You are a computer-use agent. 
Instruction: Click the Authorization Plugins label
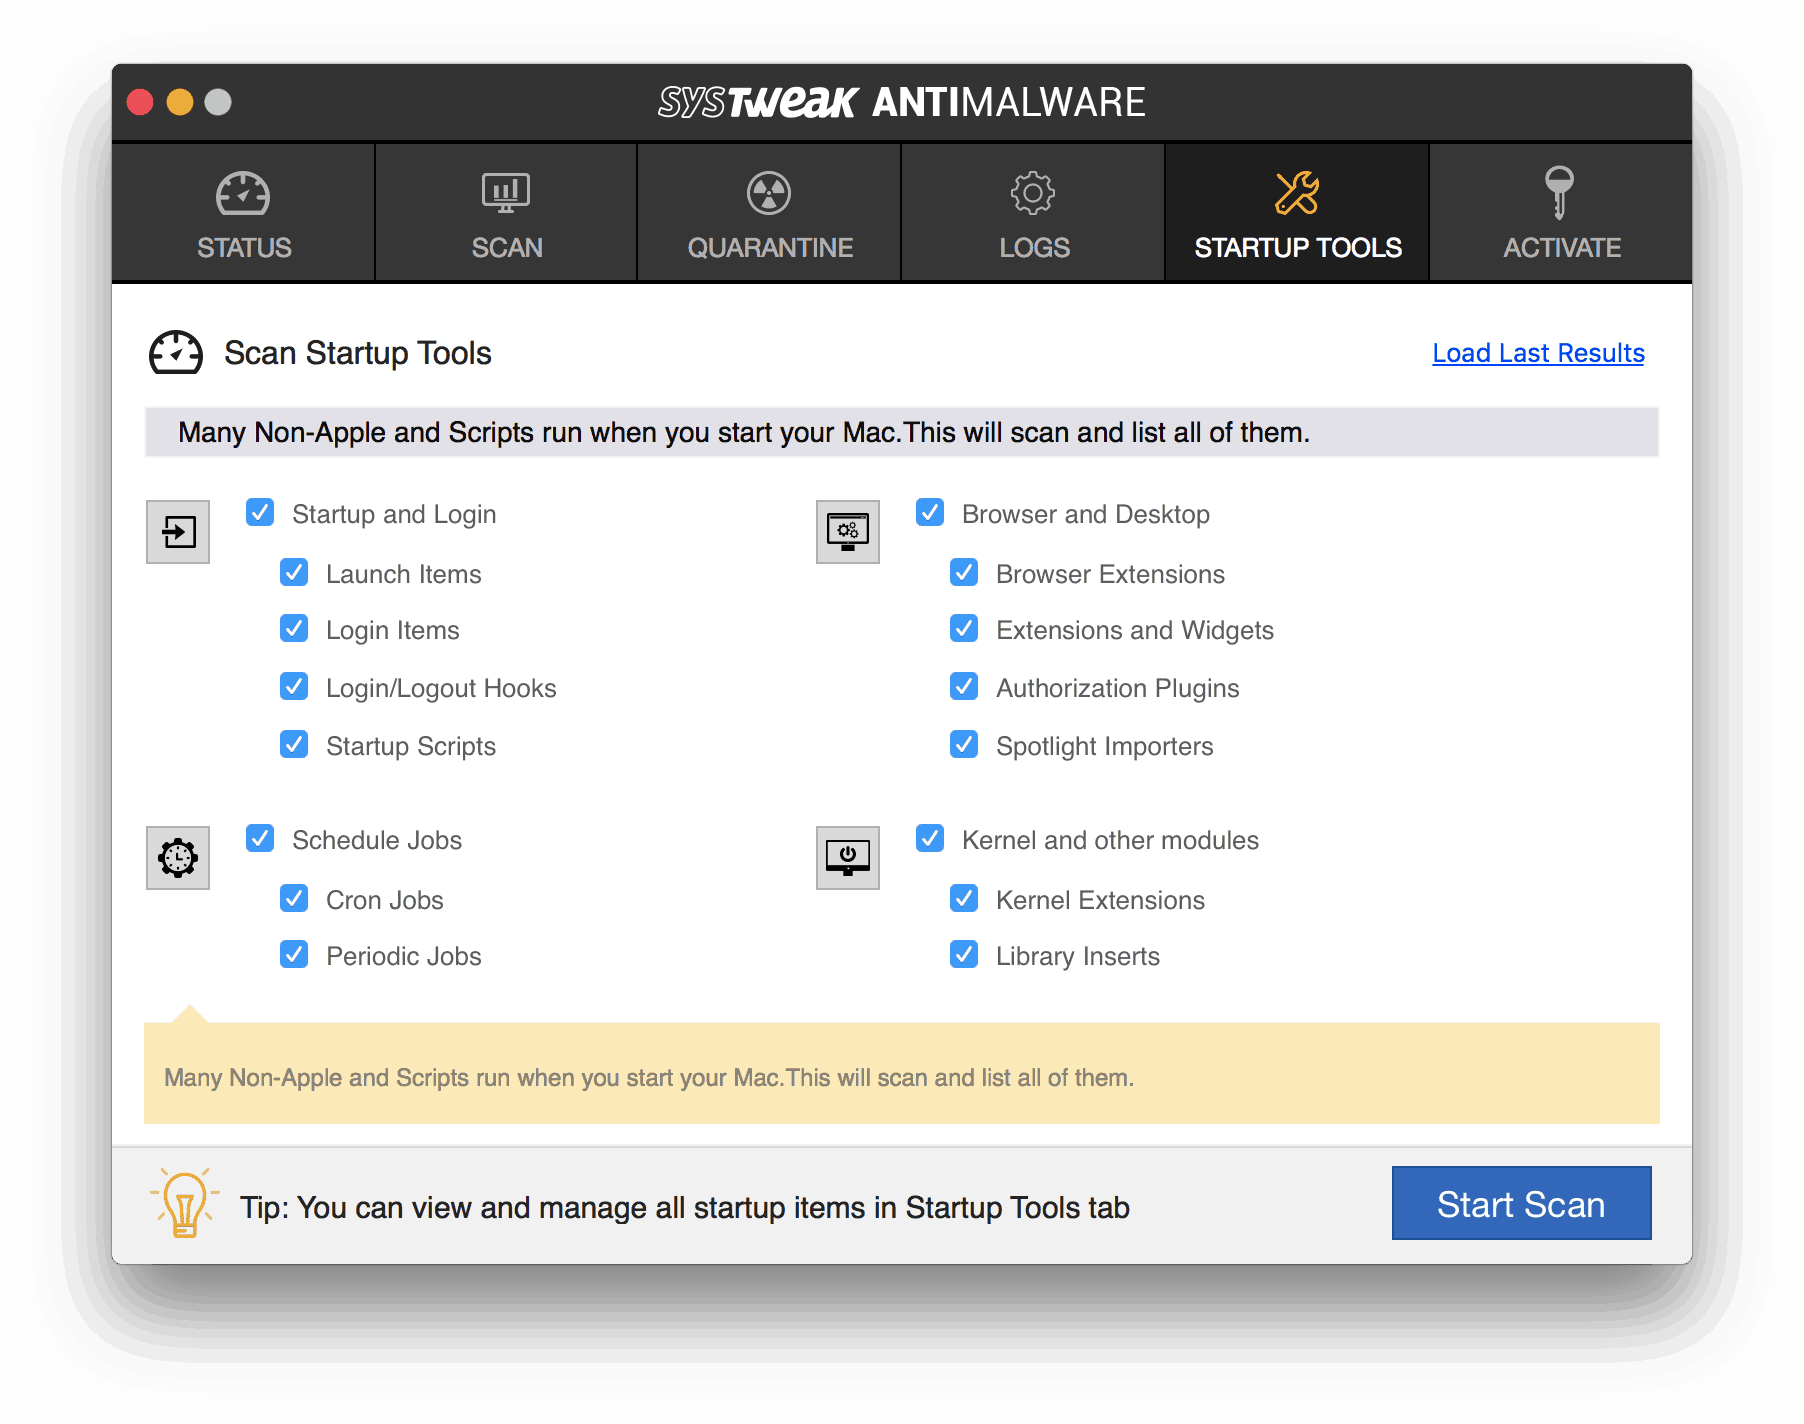(x=1117, y=689)
